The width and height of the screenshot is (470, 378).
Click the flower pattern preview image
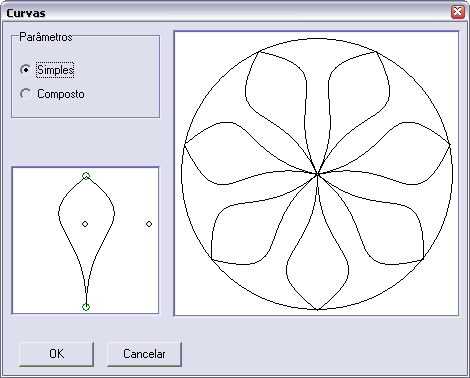click(x=316, y=174)
